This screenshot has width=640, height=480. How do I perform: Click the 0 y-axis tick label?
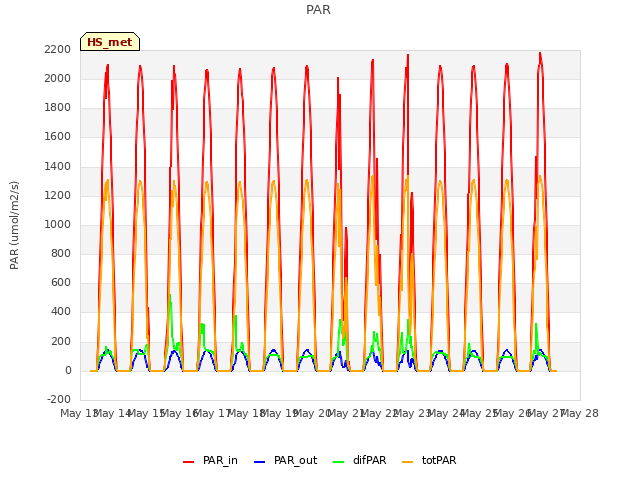point(68,371)
